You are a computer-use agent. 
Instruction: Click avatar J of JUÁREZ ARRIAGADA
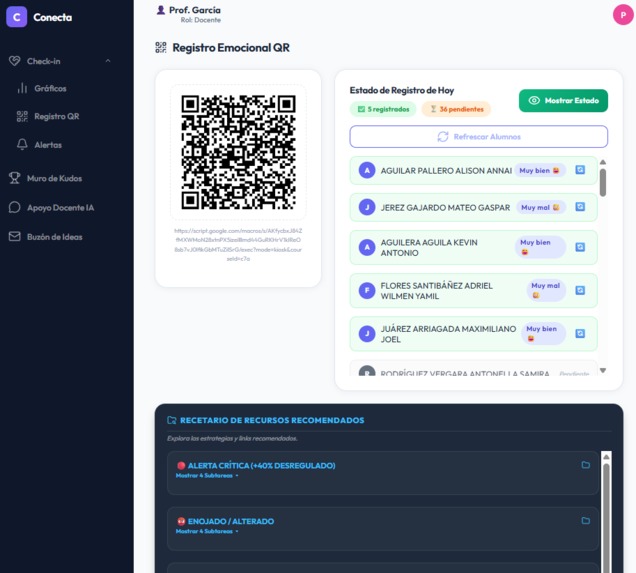(367, 334)
